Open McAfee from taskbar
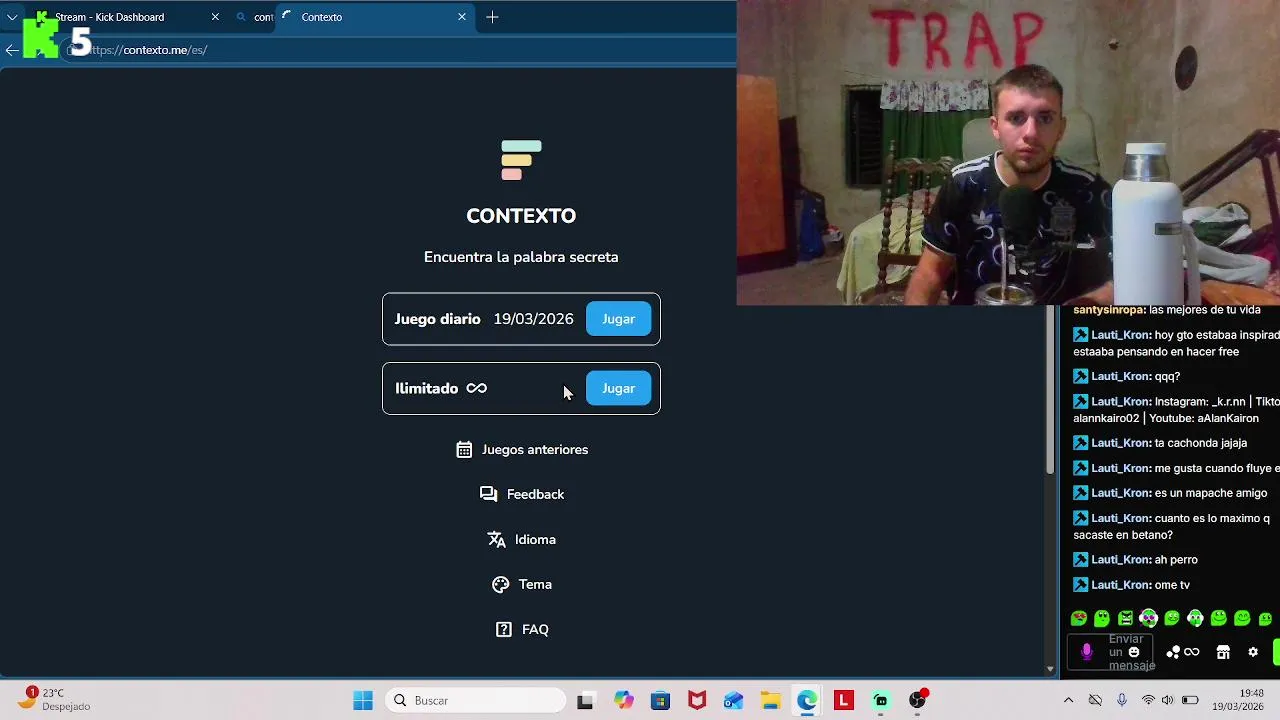 pyautogui.click(x=697, y=701)
